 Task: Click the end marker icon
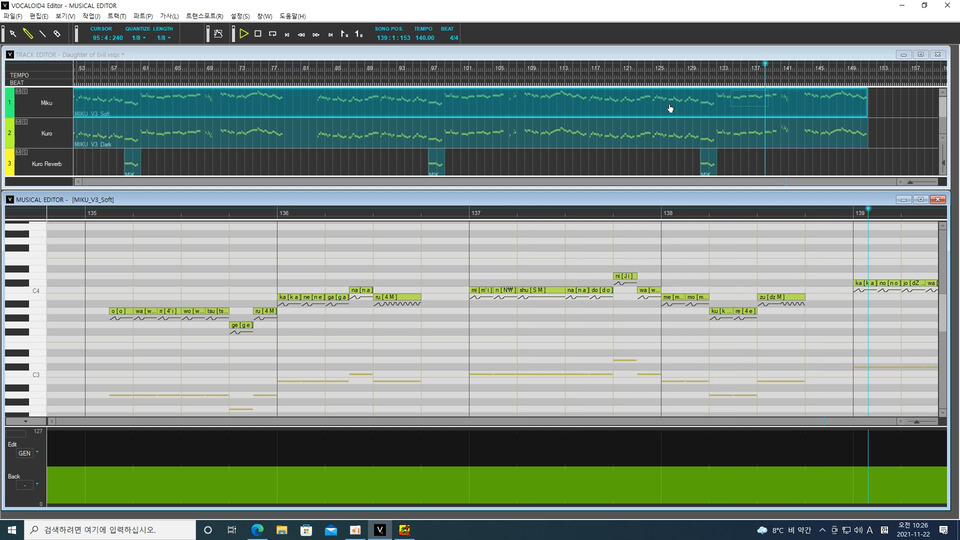click(x=359, y=34)
